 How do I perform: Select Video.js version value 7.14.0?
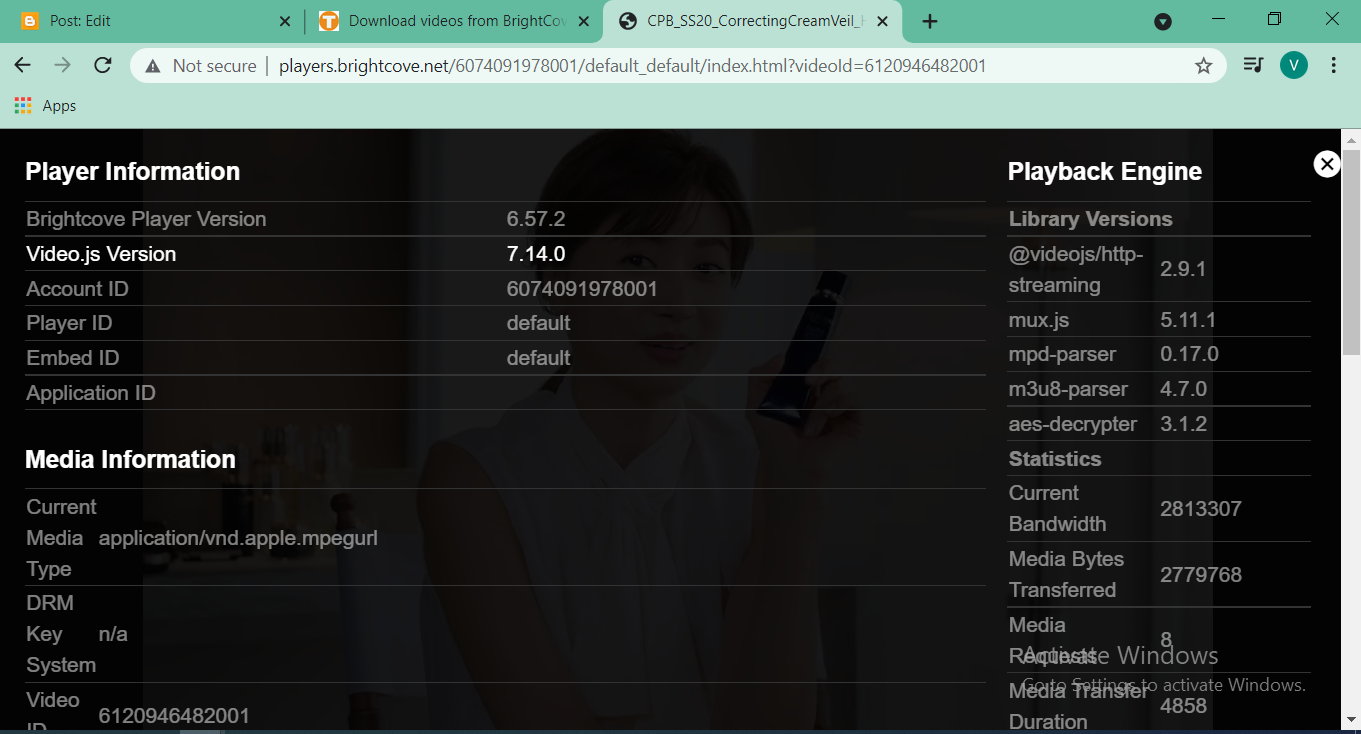tap(536, 254)
